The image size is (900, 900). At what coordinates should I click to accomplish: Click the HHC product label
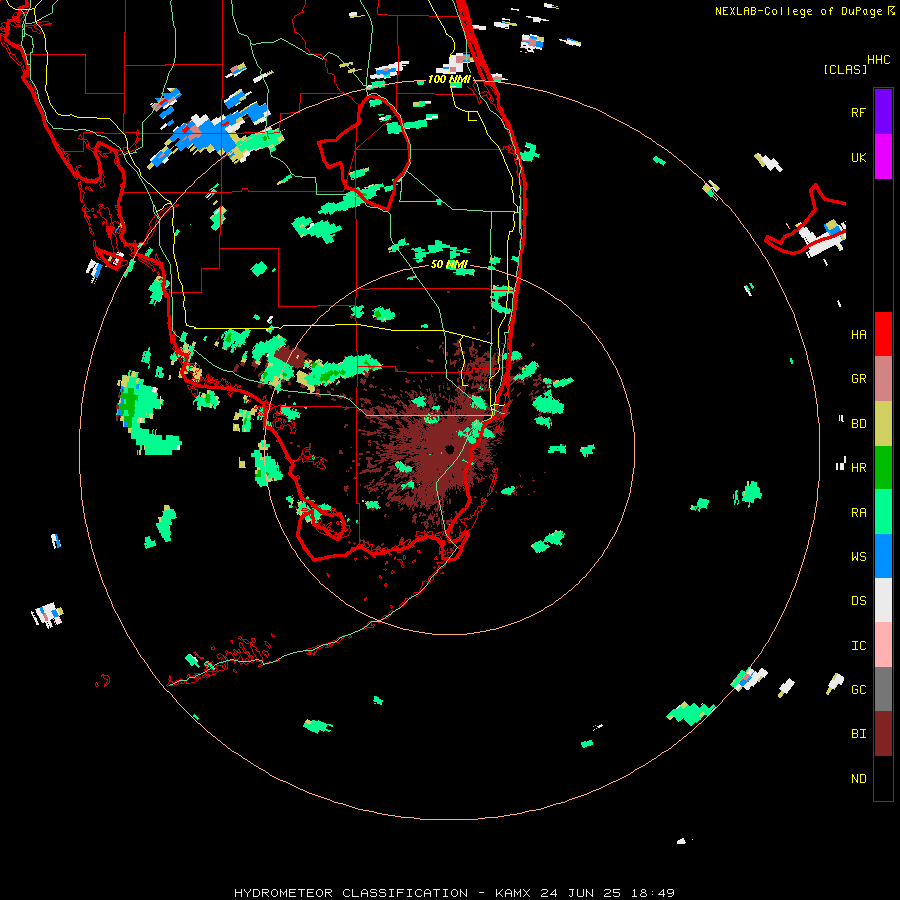coord(878,60)
